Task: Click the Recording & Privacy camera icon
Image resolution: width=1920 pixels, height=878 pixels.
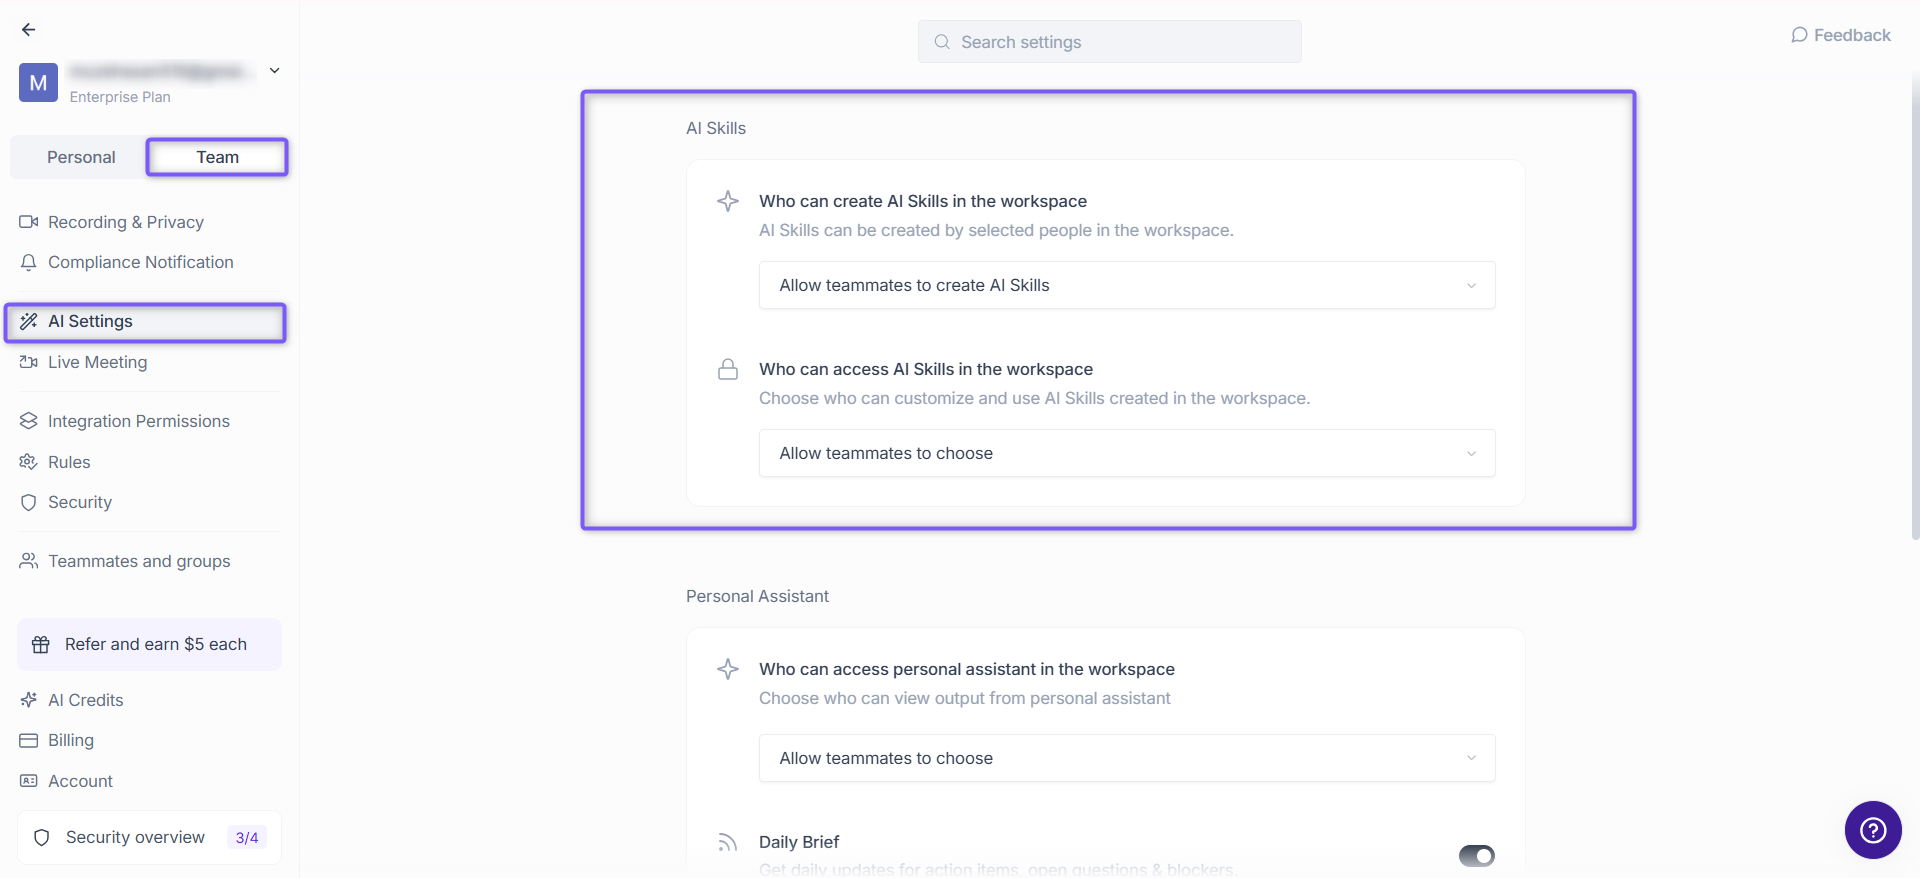Action: click(29, 222)
